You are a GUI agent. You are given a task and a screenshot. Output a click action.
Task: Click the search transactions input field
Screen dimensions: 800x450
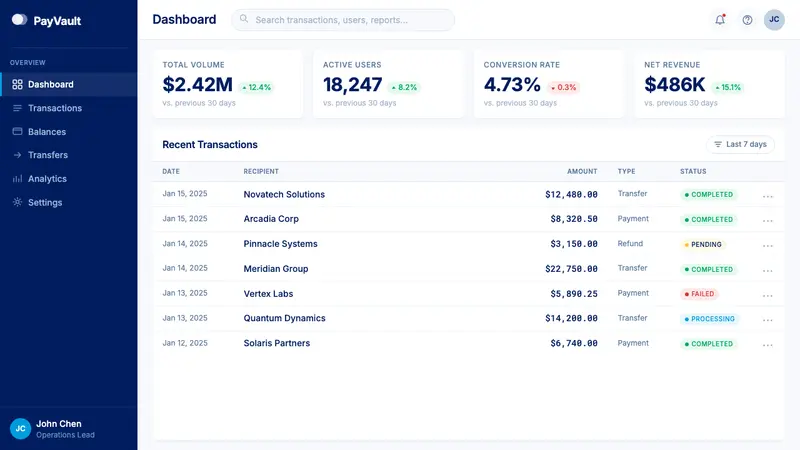(343, 20)
